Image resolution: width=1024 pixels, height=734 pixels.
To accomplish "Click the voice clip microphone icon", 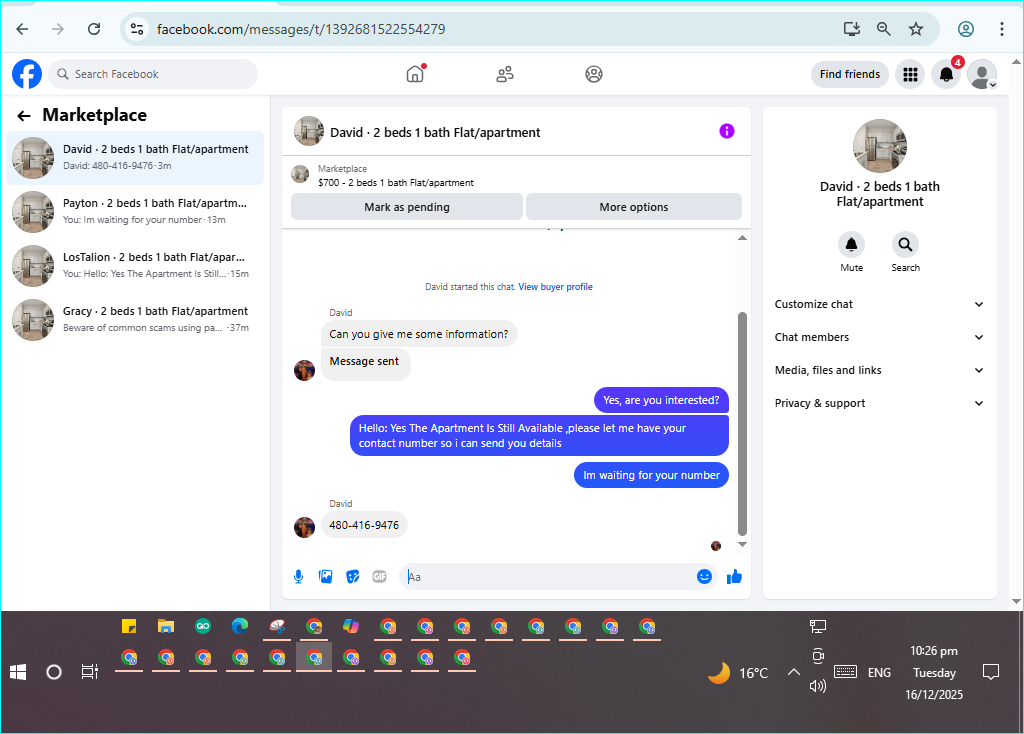I will (298, 577).
